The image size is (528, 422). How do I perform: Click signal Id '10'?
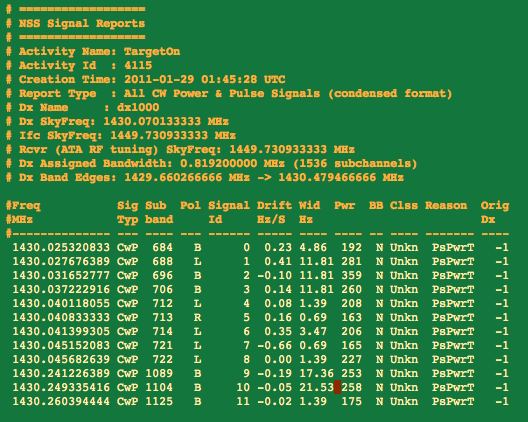243,387
